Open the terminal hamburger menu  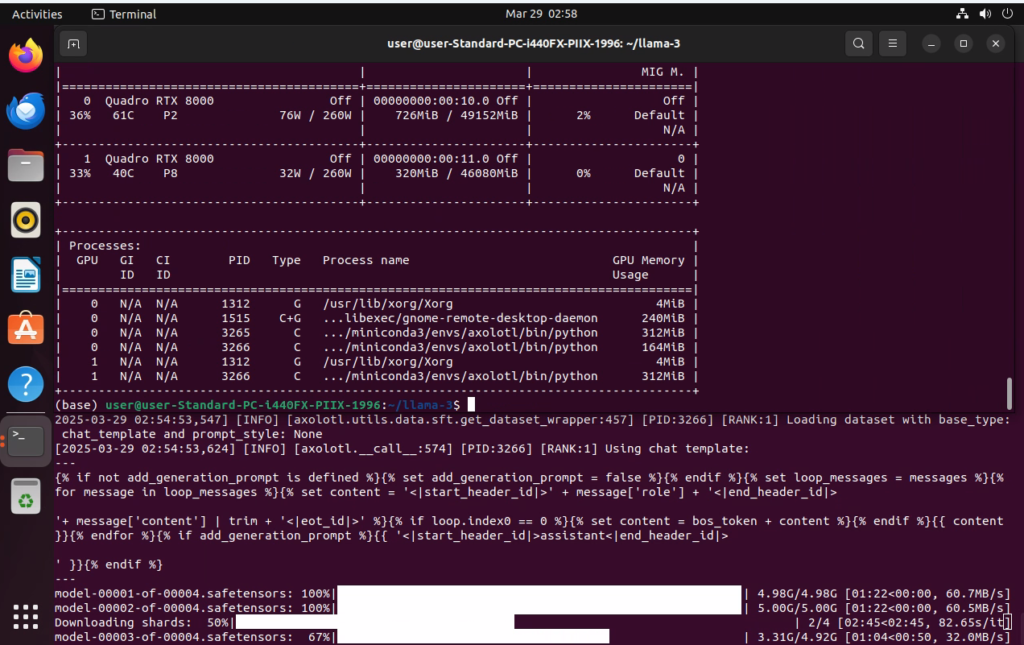(894, 44)
